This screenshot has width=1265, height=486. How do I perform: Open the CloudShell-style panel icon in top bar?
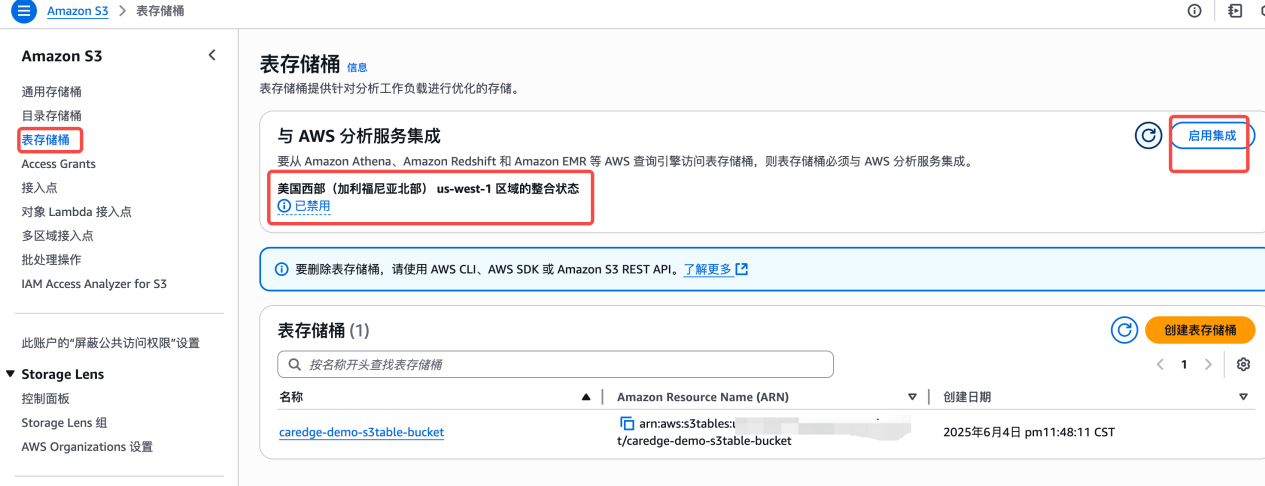pyautogui.click(x=1236, y=11)
